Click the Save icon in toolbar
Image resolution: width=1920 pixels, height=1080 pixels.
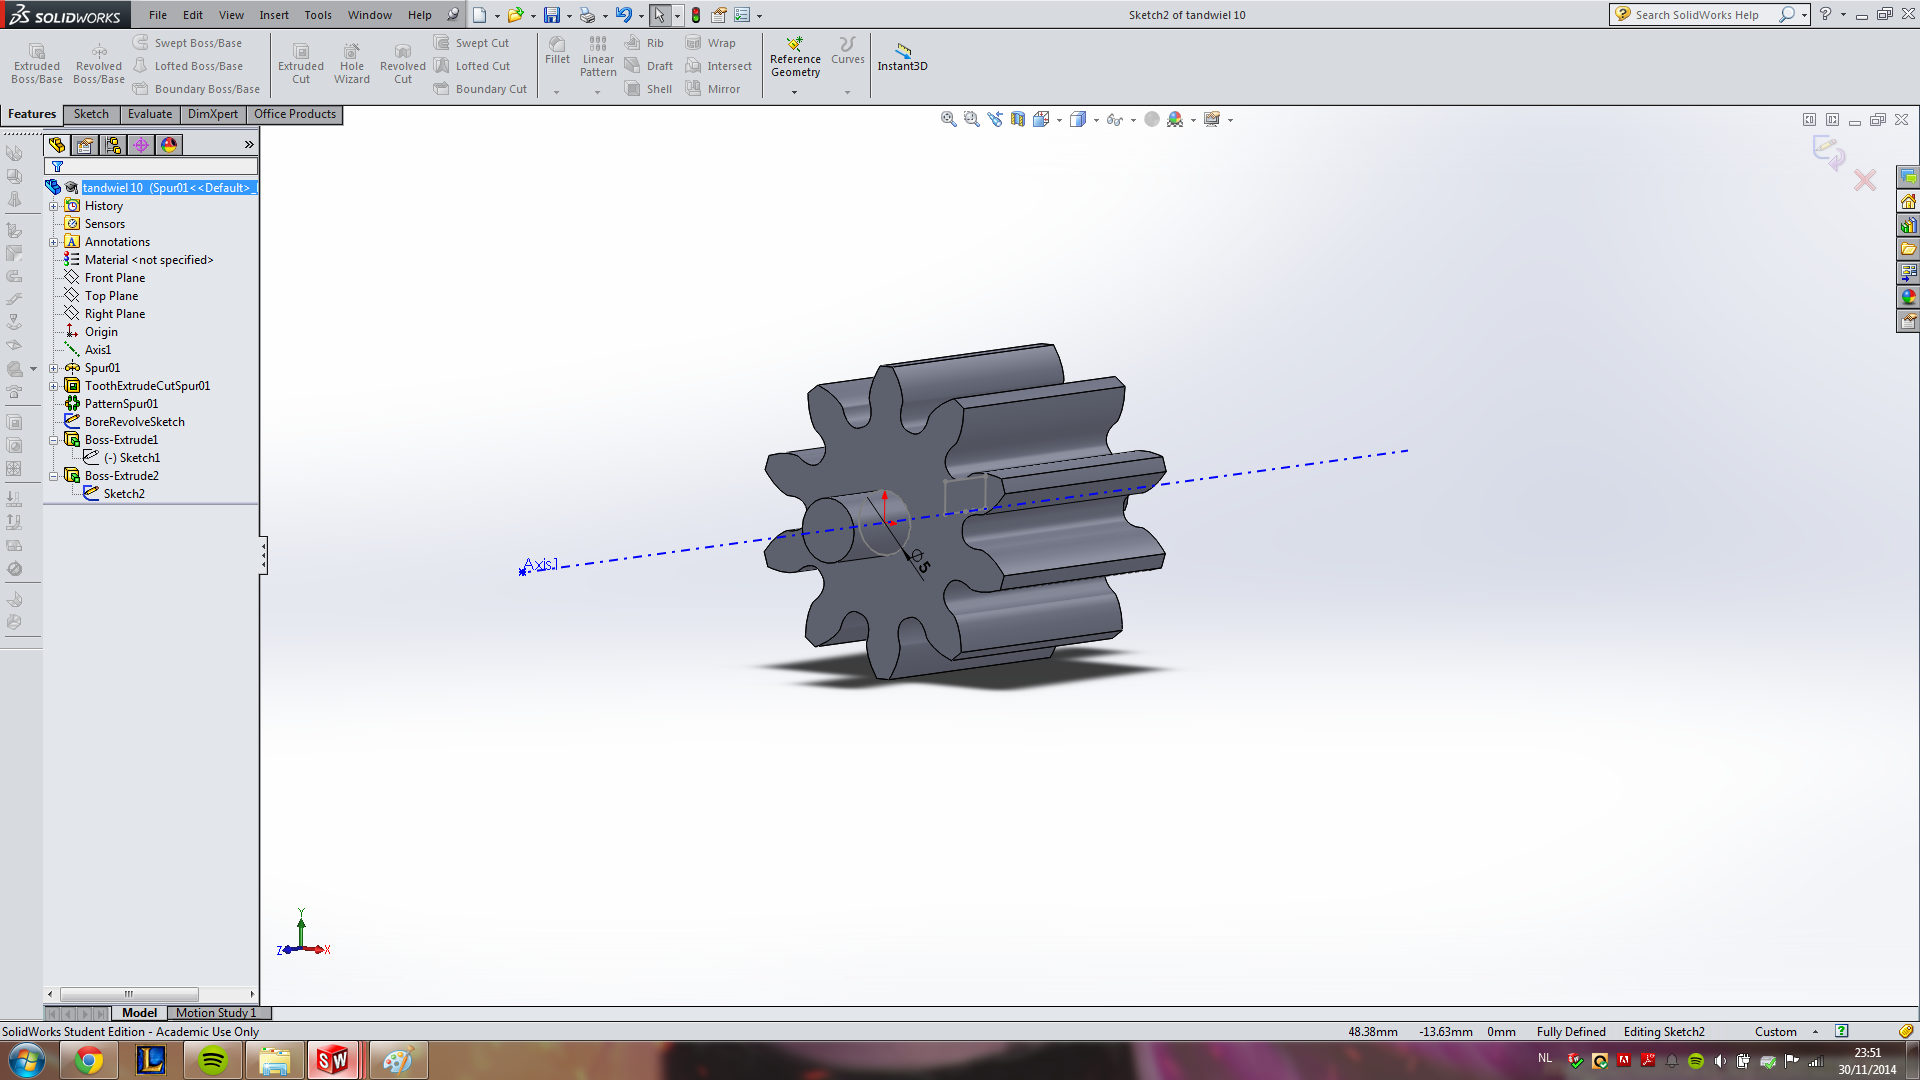pyautogui.click(x=551, y=15)
